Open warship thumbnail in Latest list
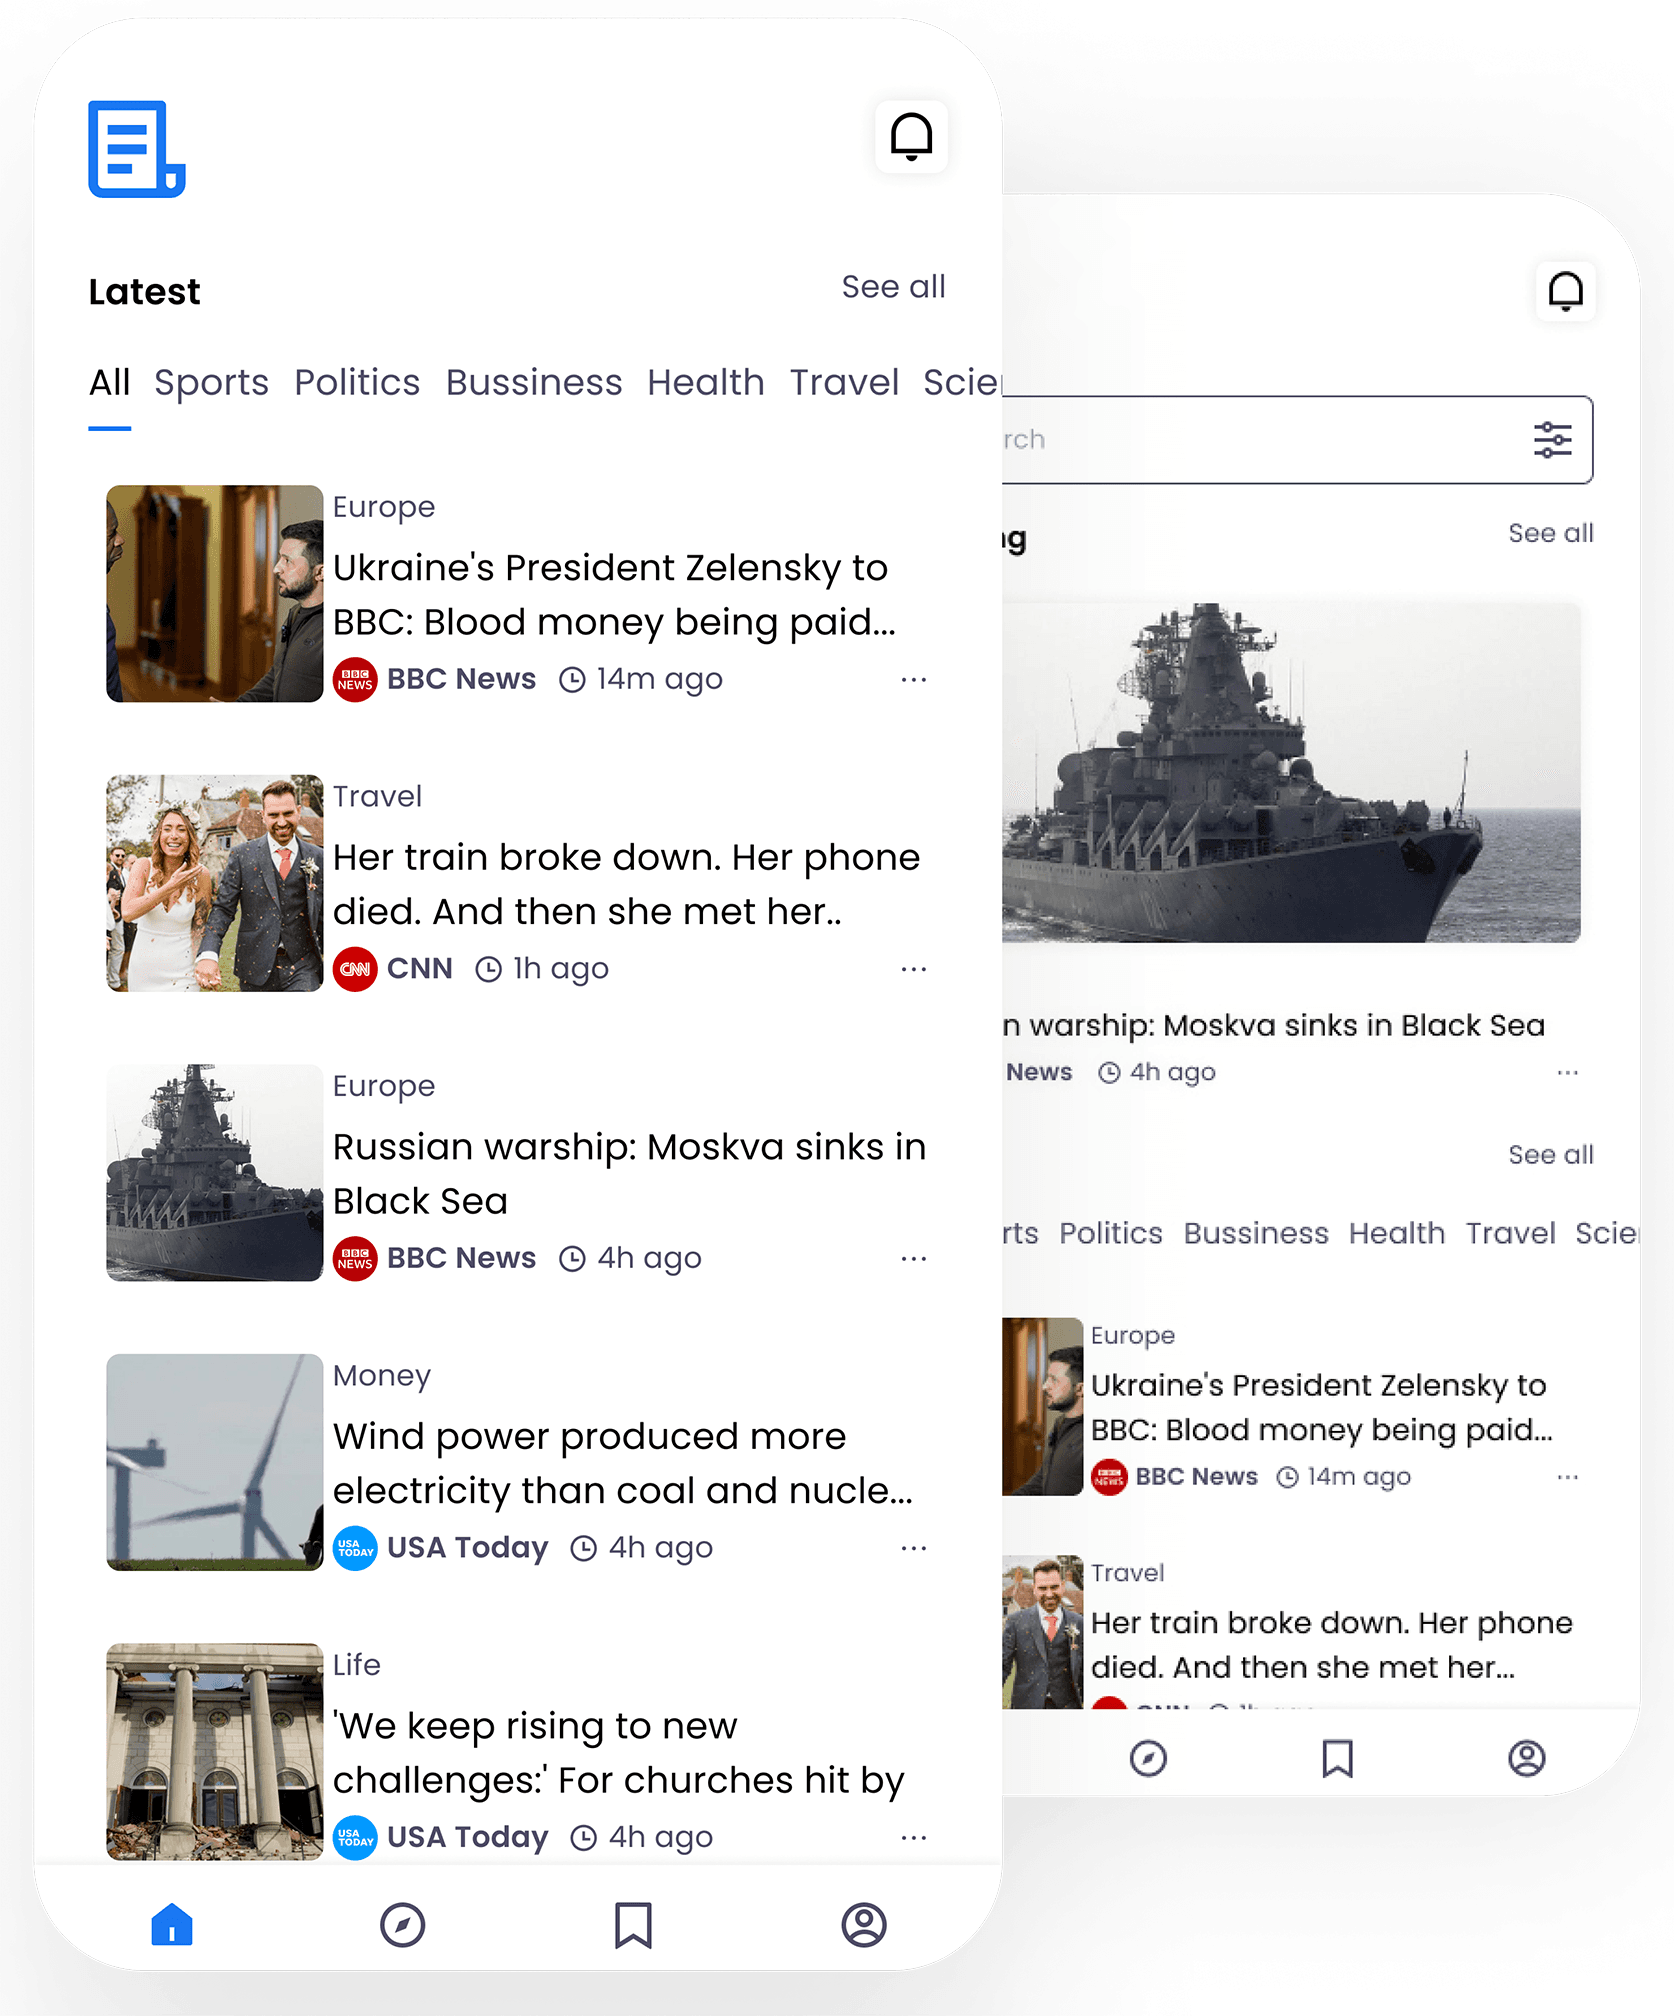Screen dimensions: 1674x2016 pyautogui.click(x=215, y=1172)
